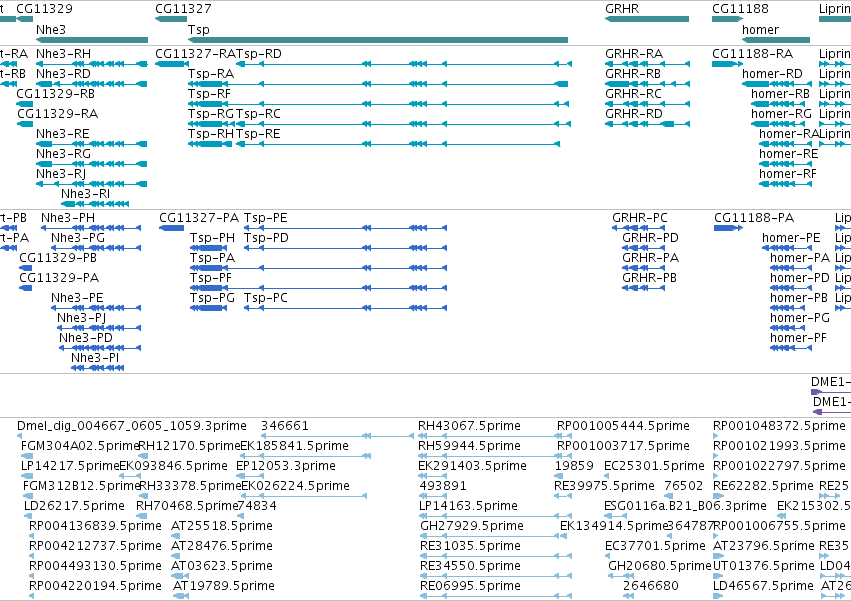Select protein Nhe3-PJ

click(99, 328)
